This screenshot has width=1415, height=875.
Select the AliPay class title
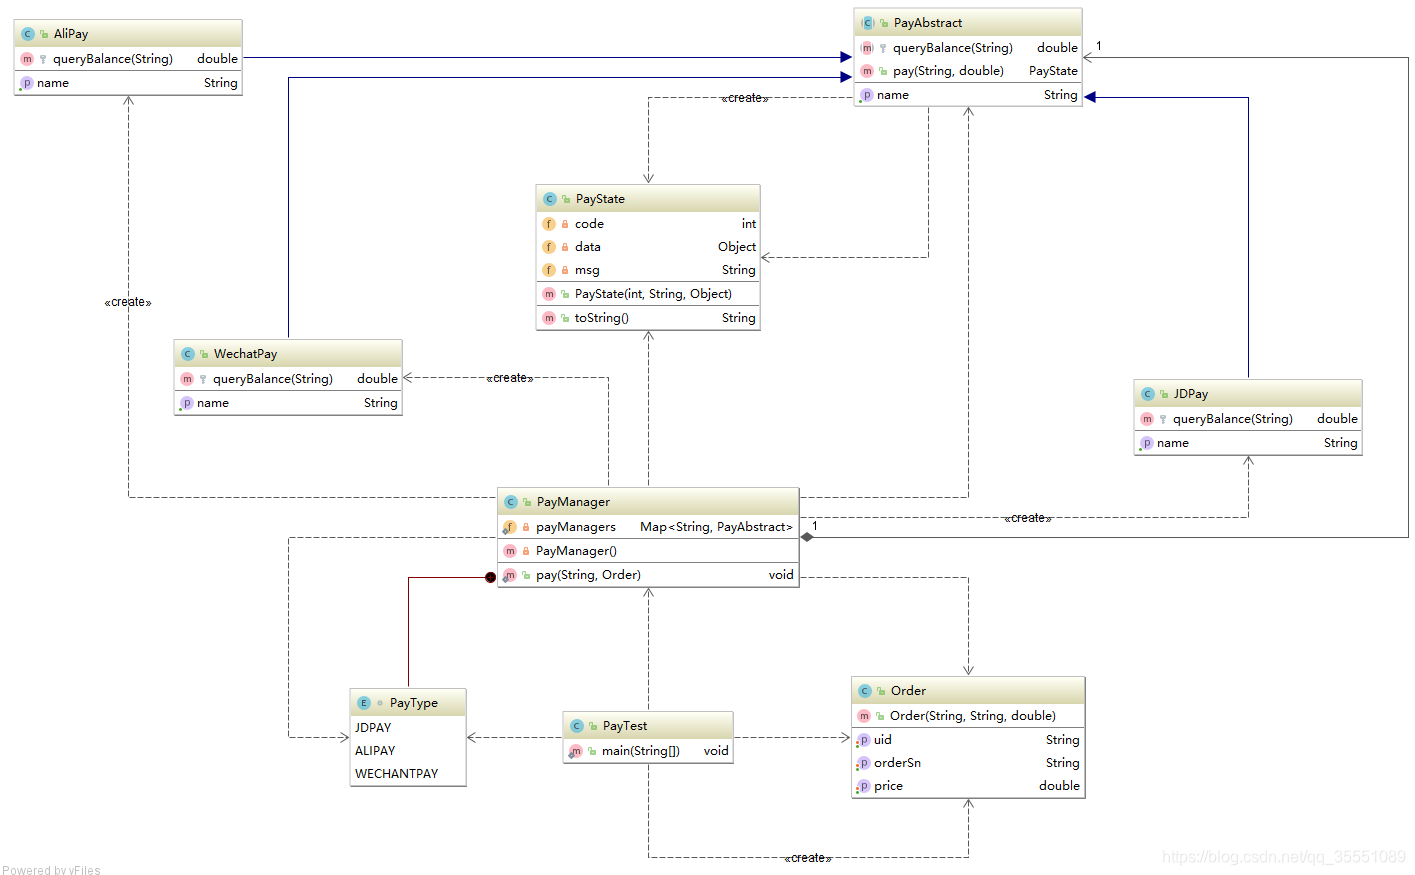(x=71, y=34)
